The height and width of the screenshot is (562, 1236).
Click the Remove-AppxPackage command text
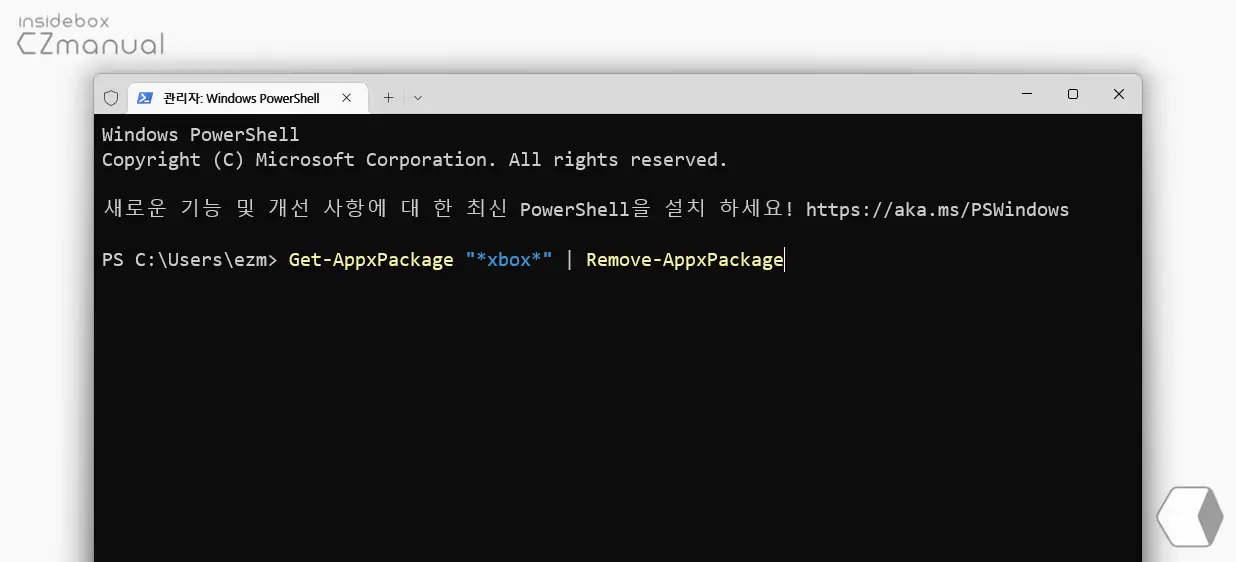685,260
